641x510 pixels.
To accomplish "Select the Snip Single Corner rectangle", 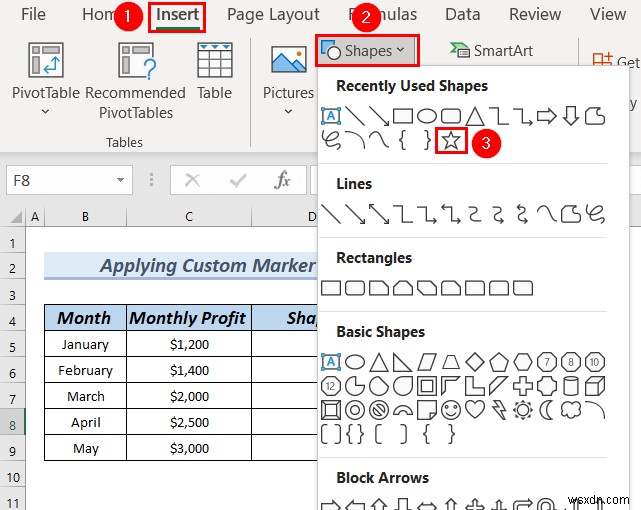I will pyautogui.click(x=379, y=288).
